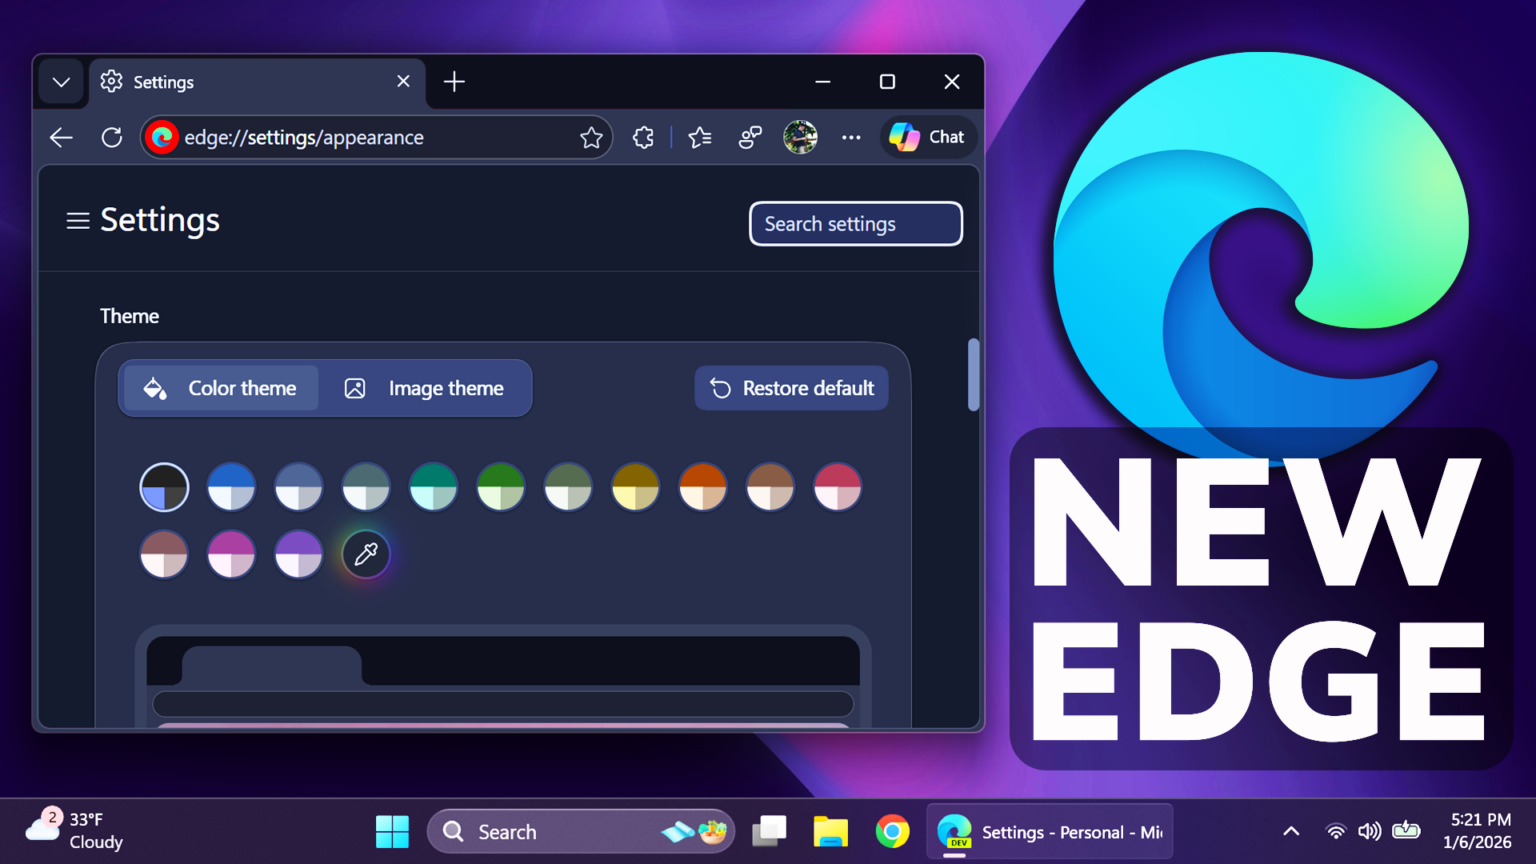Screen dimensions: 1536x864
Task: Switch to the Image theme tab
Action: coord(427,388)
